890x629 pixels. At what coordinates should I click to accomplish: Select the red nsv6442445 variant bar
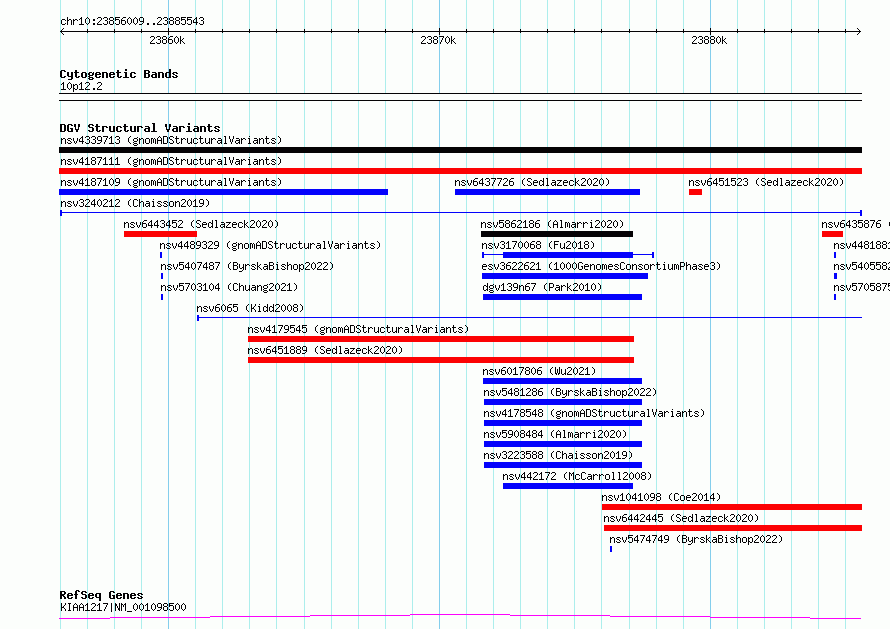[733, 528]
